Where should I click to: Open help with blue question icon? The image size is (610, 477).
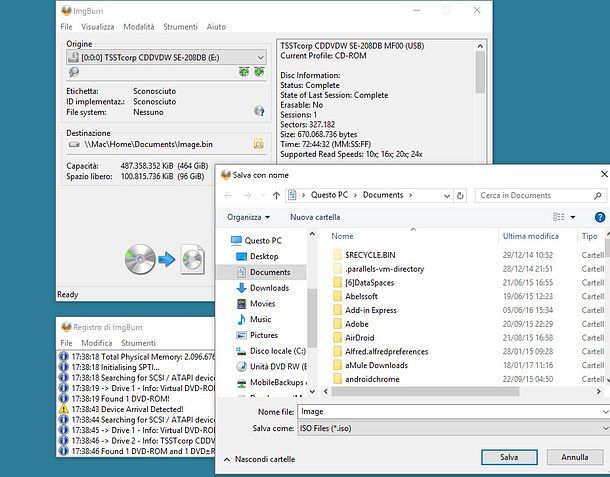[x=600, y=217]
